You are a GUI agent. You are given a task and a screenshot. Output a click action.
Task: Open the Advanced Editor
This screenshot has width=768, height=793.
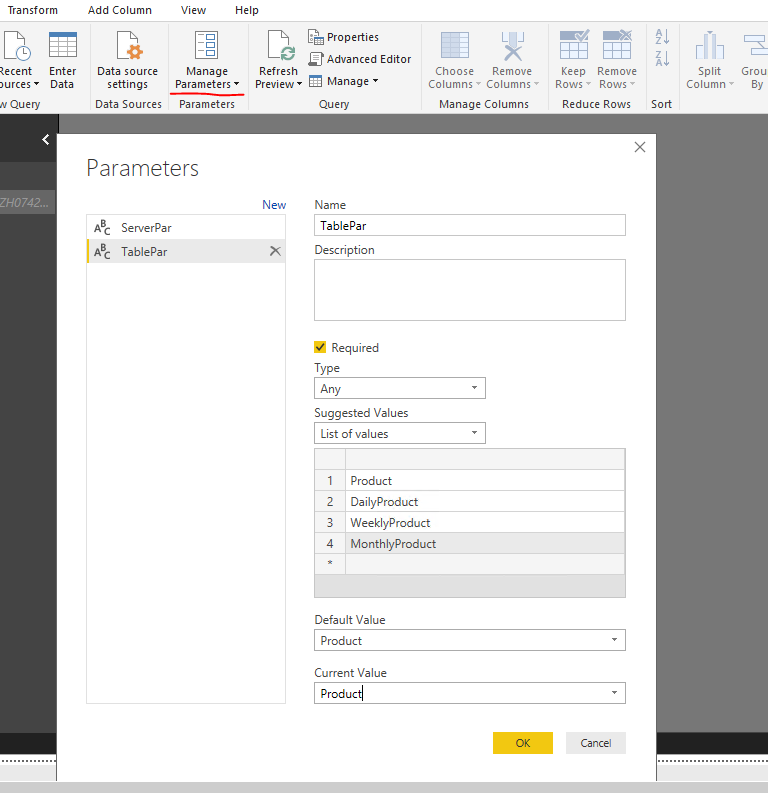pos(359,59)
